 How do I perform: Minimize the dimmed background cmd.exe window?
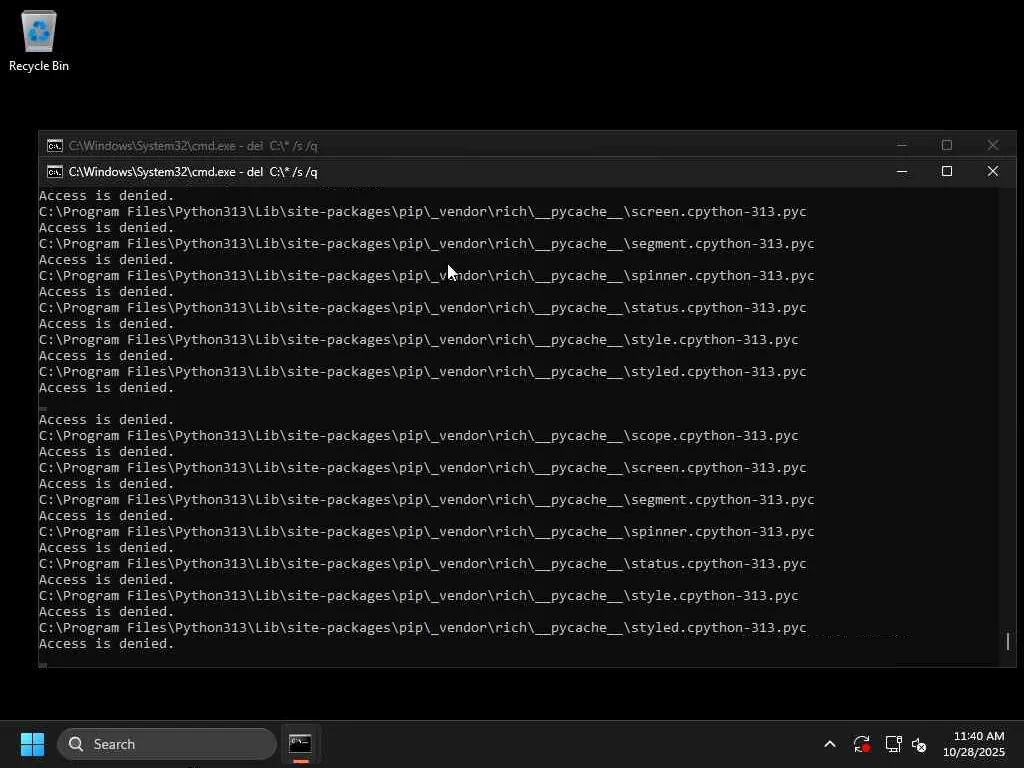pyautogui.click(x=902, y=145)
